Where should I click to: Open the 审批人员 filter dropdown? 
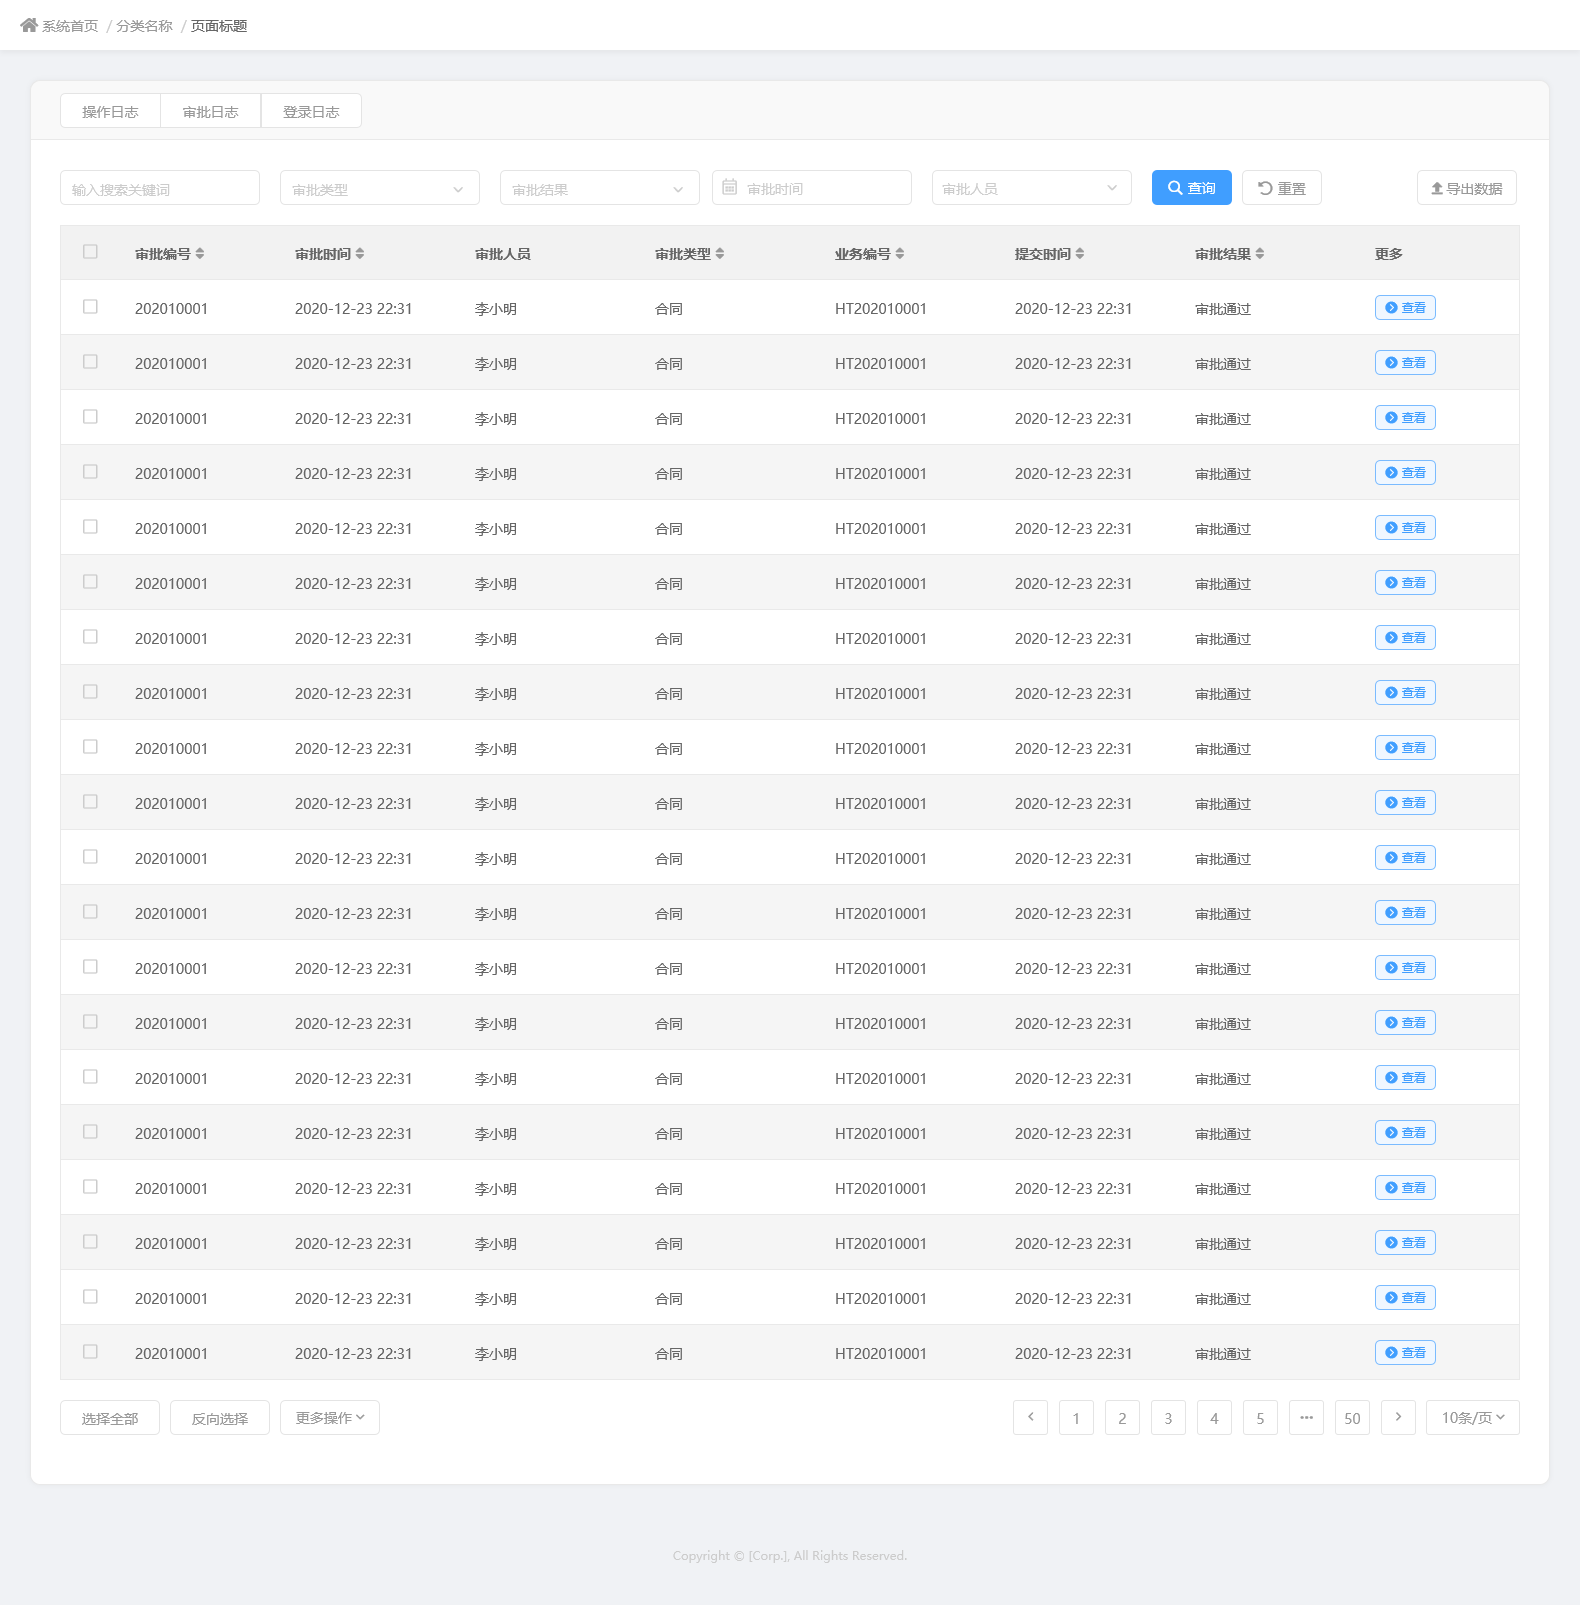[1032, 188]
